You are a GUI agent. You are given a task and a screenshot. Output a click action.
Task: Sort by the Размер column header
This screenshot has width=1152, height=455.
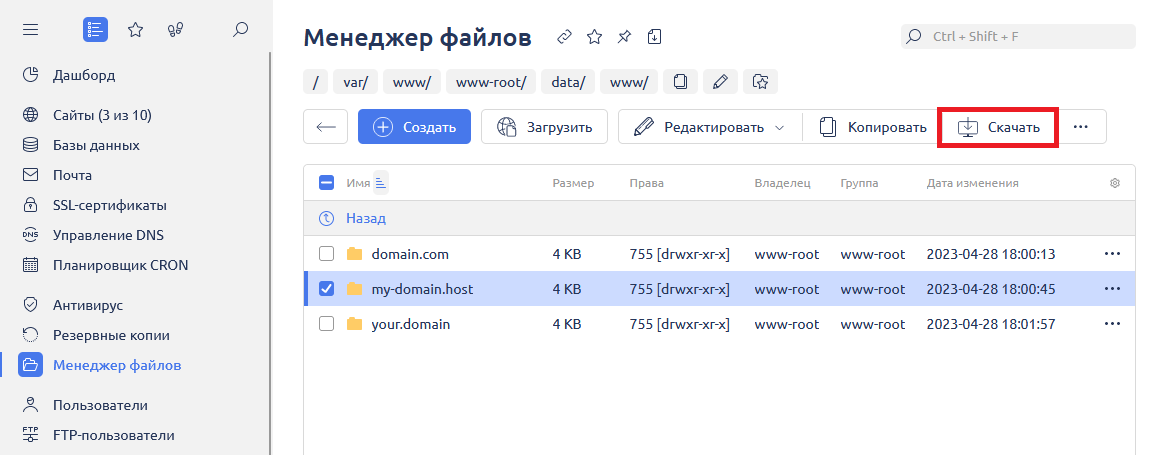point(573,183)
